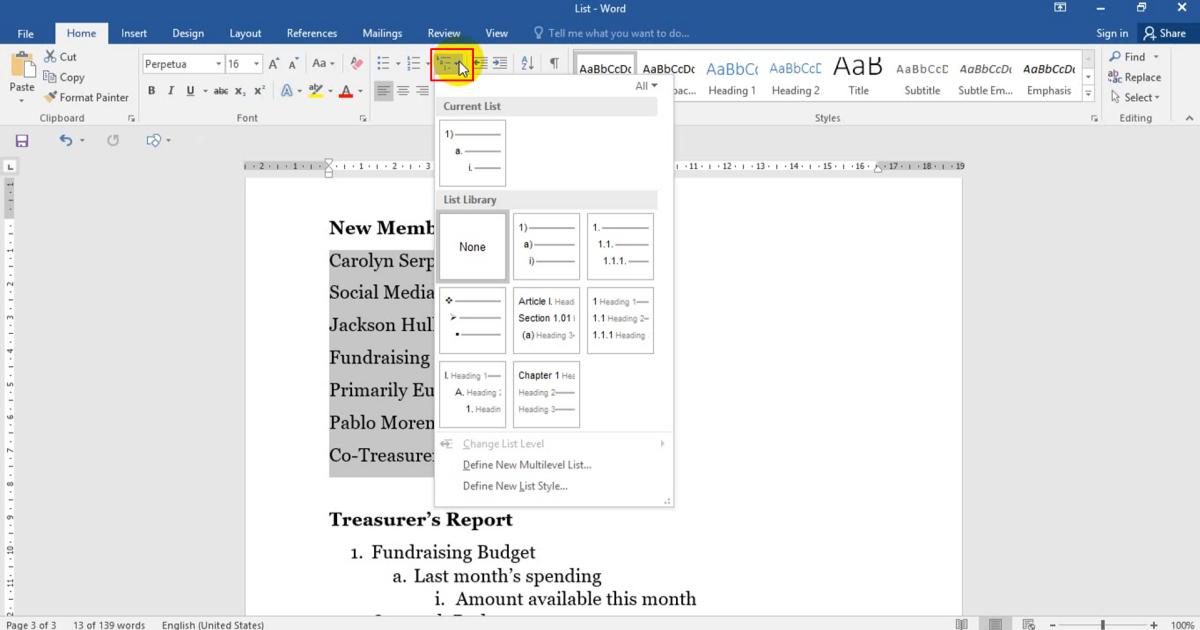Switch to Print Layout view in status bar
This screenshot has height=630, width=1200.
tap(995, 624)
